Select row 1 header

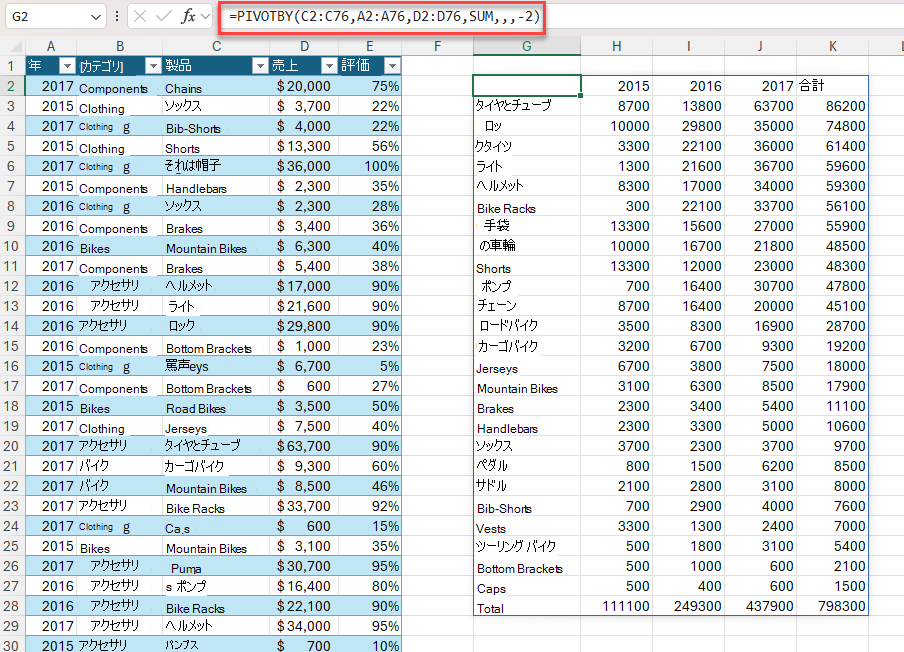tap(12, 66)
